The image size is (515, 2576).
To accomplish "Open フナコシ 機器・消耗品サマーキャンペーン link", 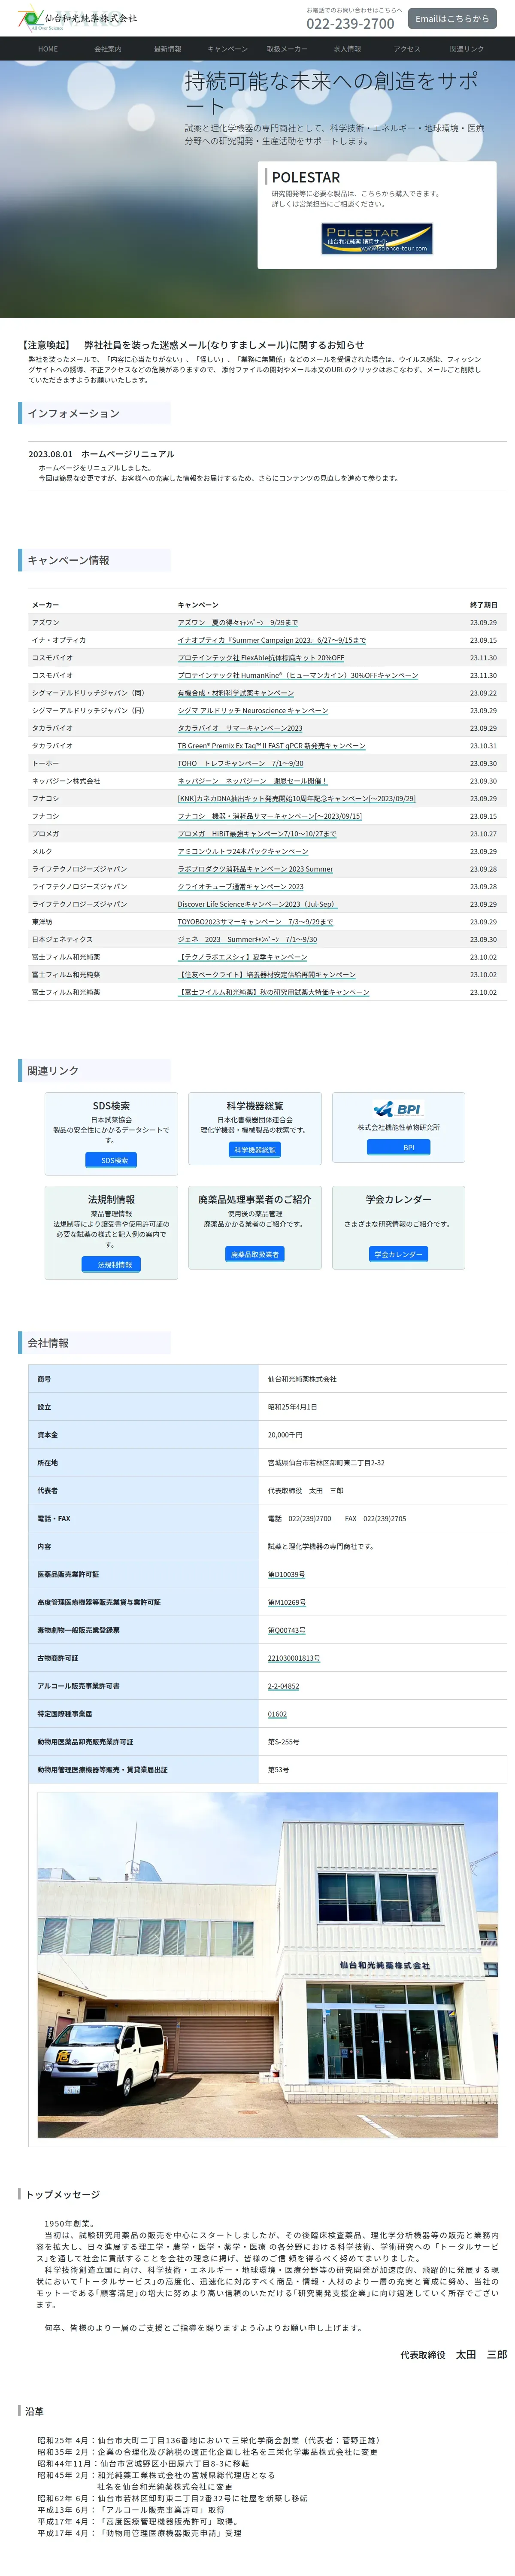I will [x=269, y=816].
